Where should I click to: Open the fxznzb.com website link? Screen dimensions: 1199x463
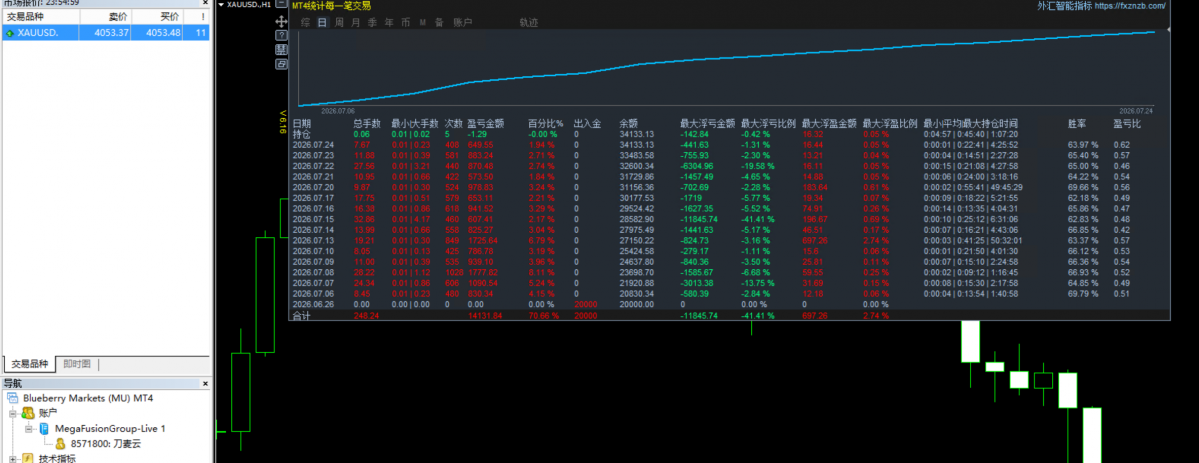(x=1130, y=6)
